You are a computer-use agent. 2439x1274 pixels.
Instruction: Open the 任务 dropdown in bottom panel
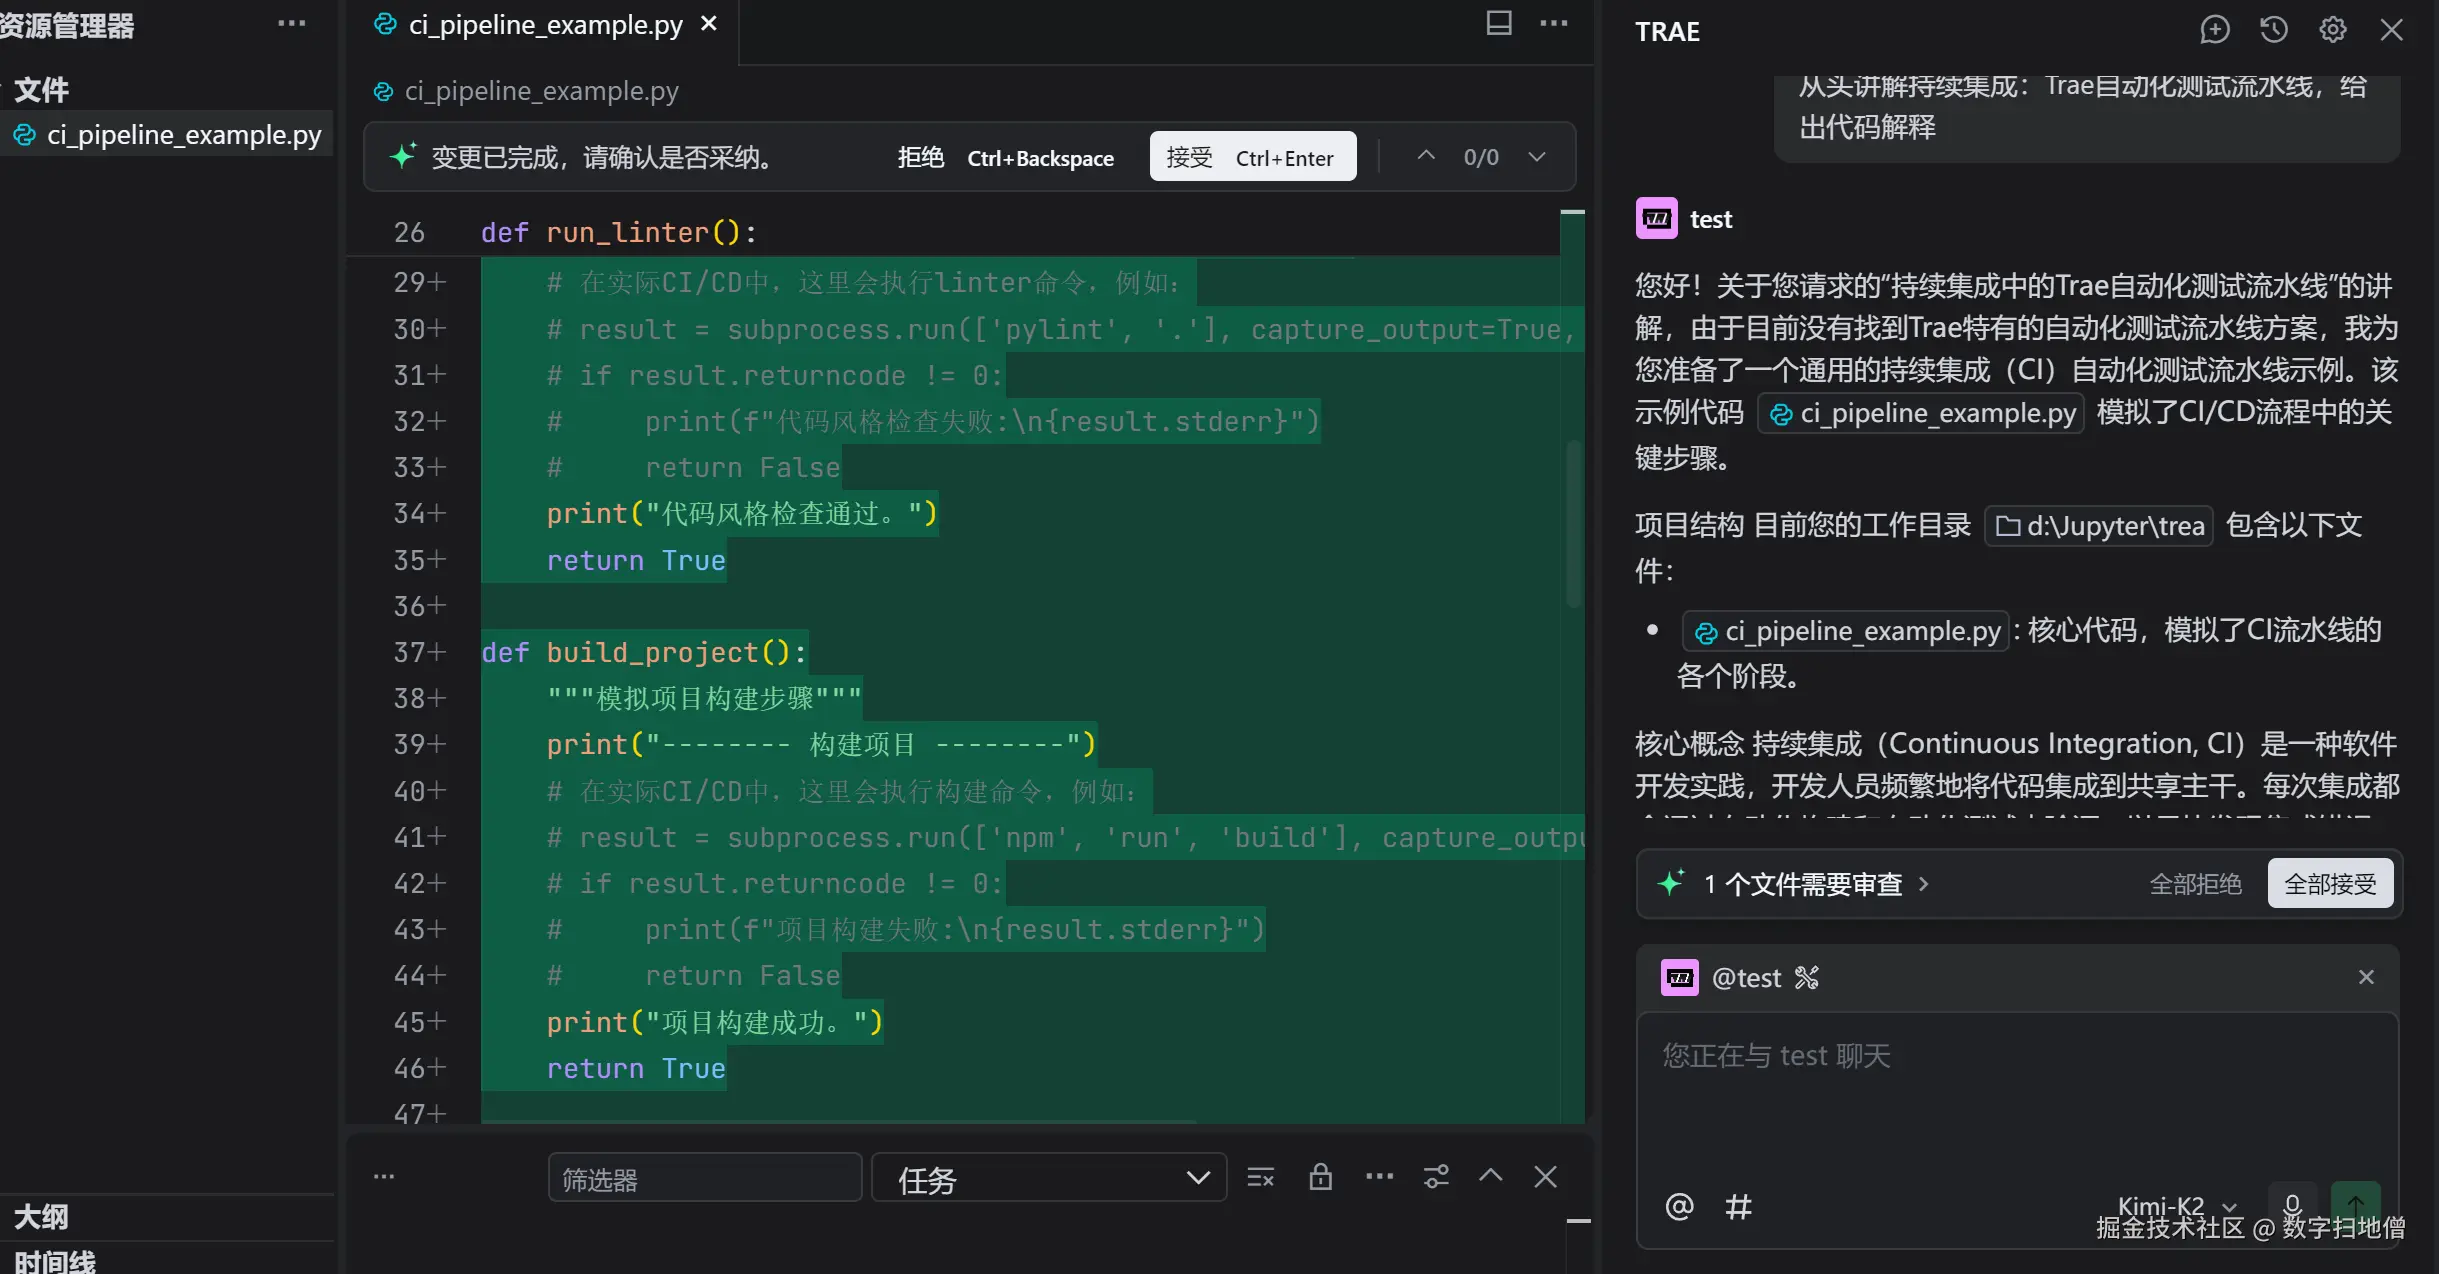pyautogui.click(x=1048, y=1178)
